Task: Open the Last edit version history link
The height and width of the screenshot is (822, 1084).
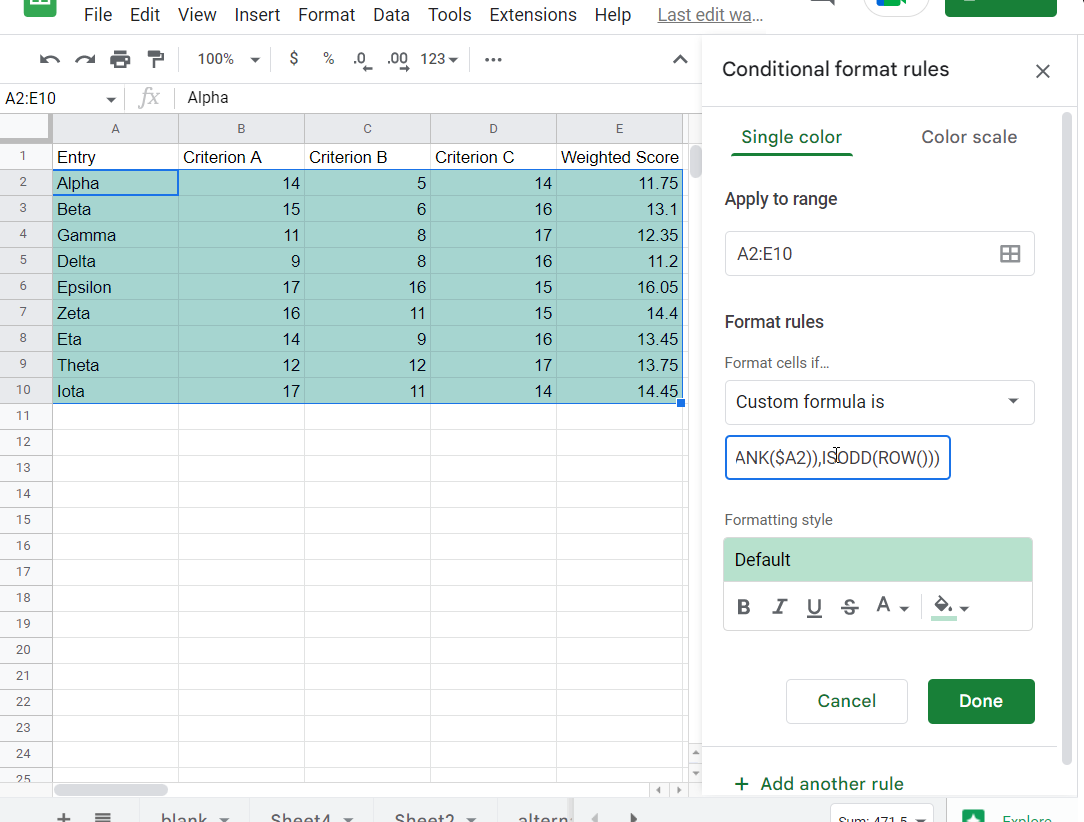Action: [710, 15]
